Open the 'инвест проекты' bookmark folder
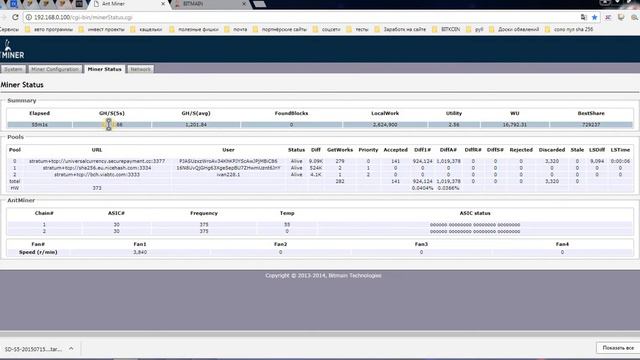The height and width of the screenshot is (360, 640). (x=102, y=29)
